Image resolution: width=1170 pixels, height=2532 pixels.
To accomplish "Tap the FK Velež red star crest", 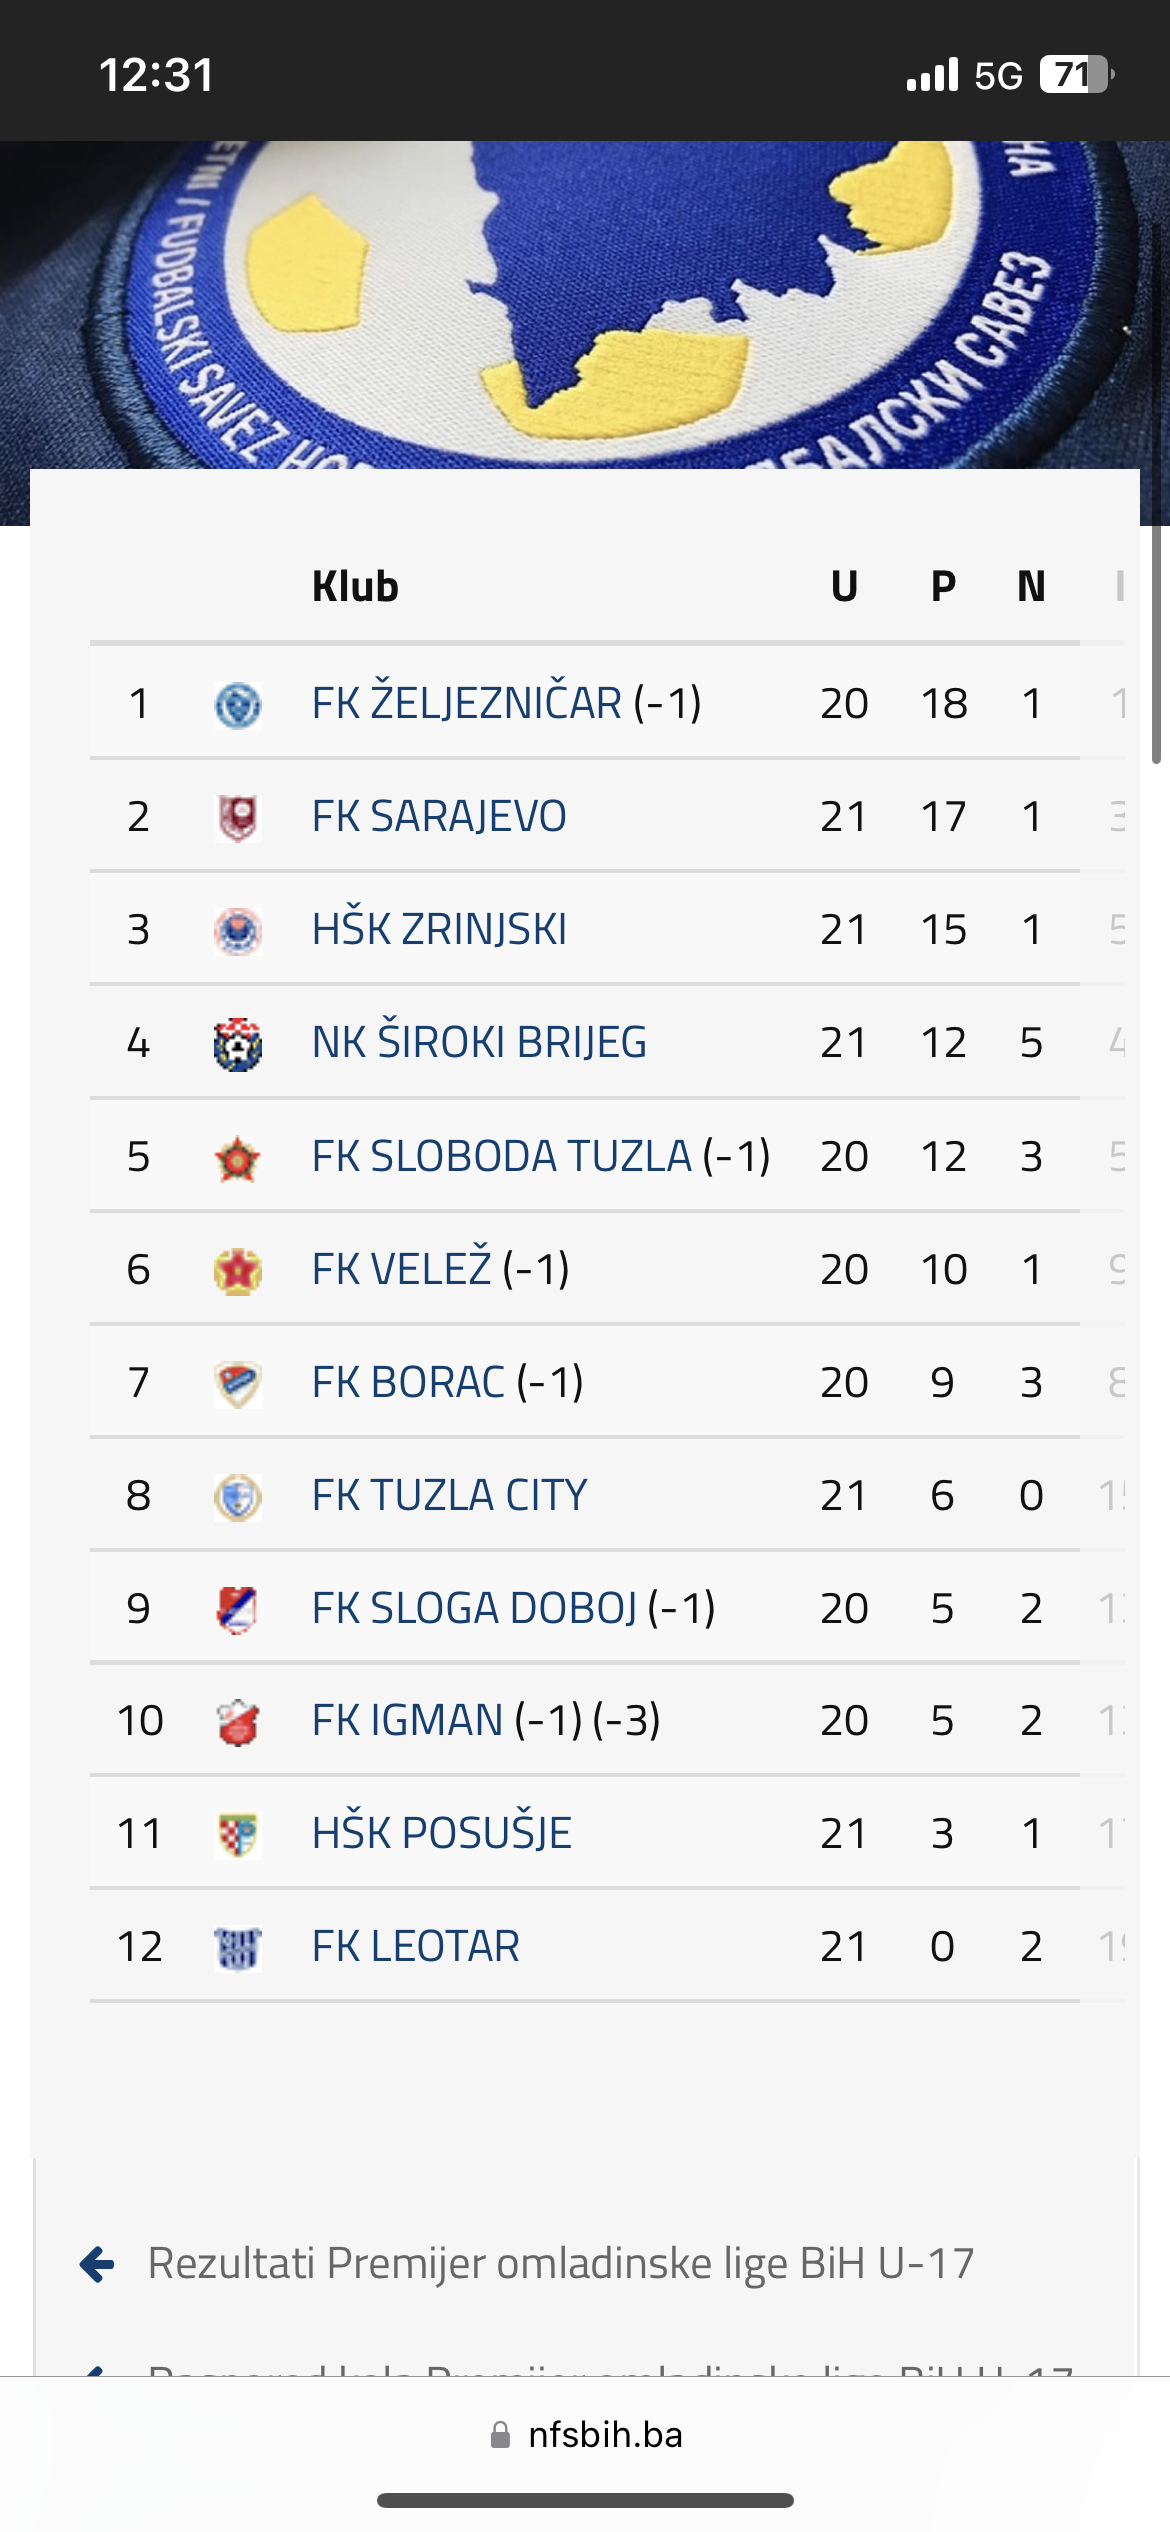I will pyautogui.click(x=238, y=1271).
